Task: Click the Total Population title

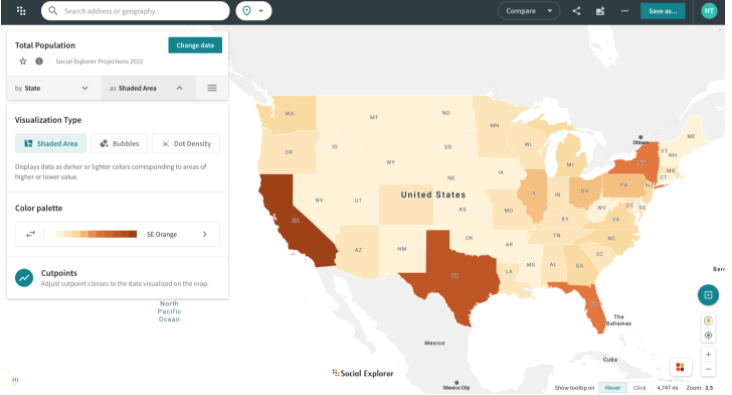Action: pos(45,45)
